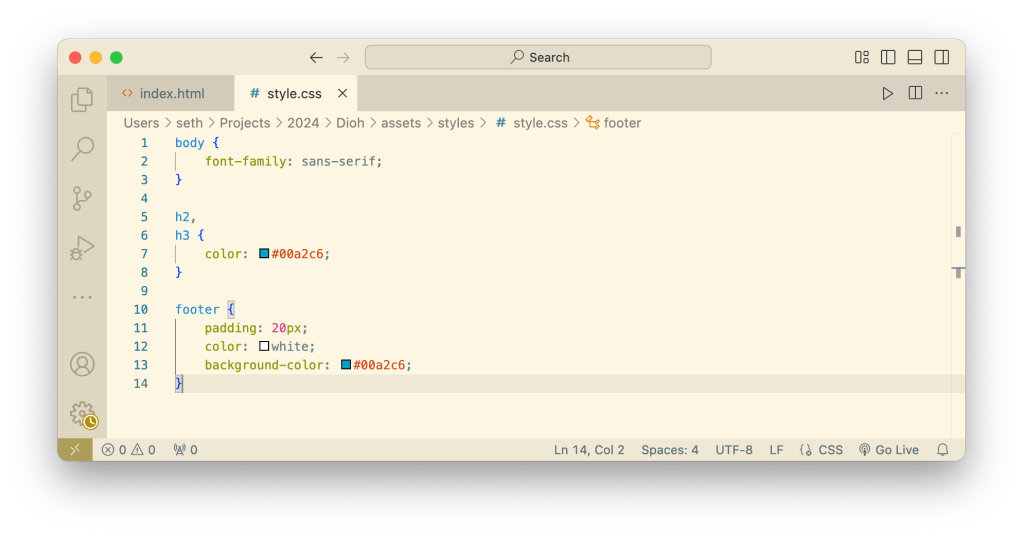This screenshot has width=1023, height=537.
Task: Split the editor to the right
Action: pyautogui.click(x=915, y=93)
